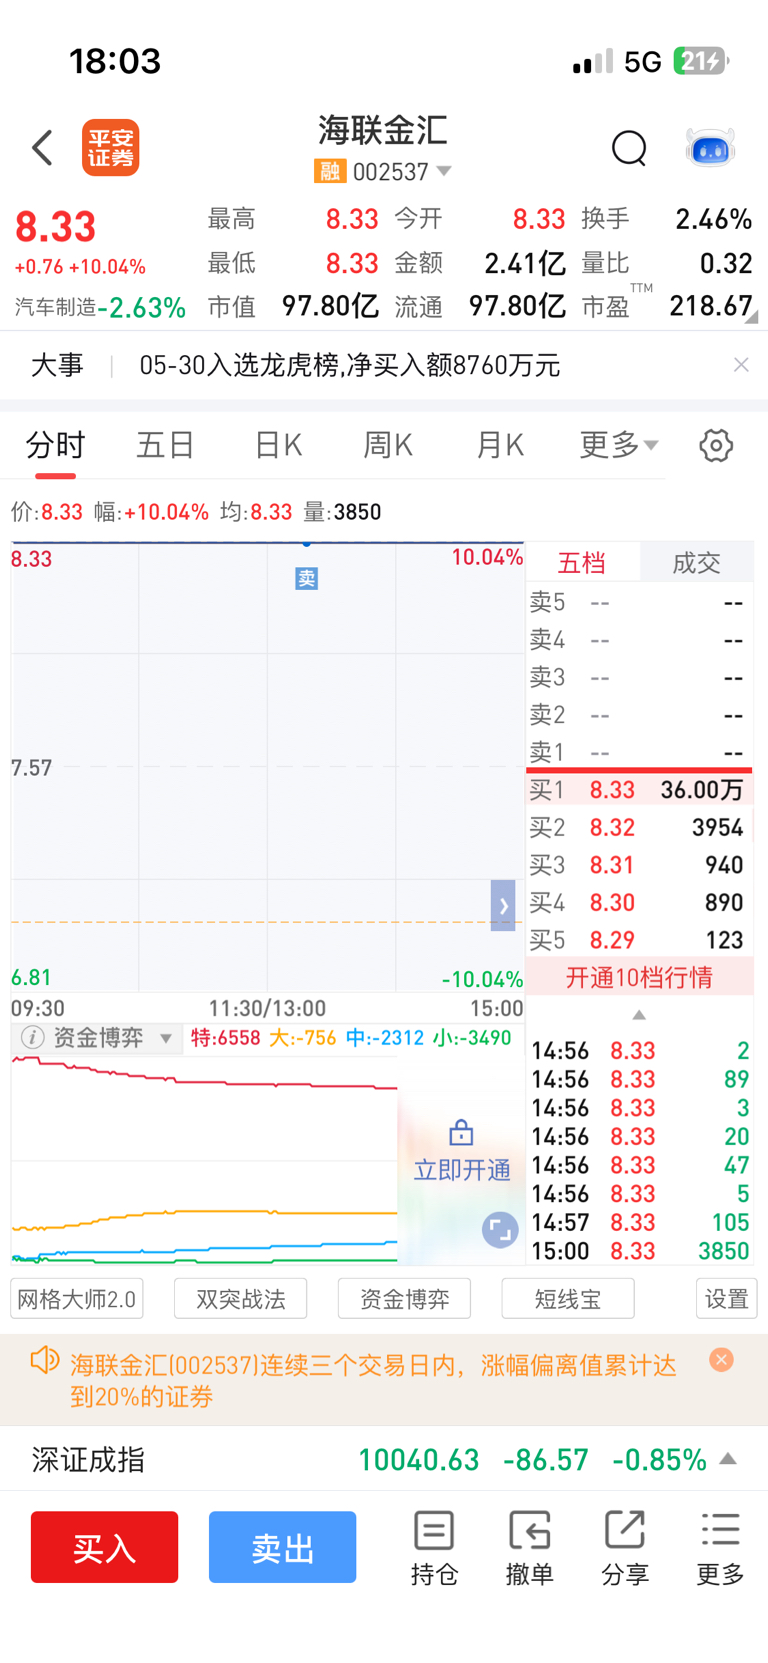Image resolution: width=768 pixels, height=1663 pixels.
Task: Tap 立即开通 to unlock indicator
Action: (x=462, y=1170)
